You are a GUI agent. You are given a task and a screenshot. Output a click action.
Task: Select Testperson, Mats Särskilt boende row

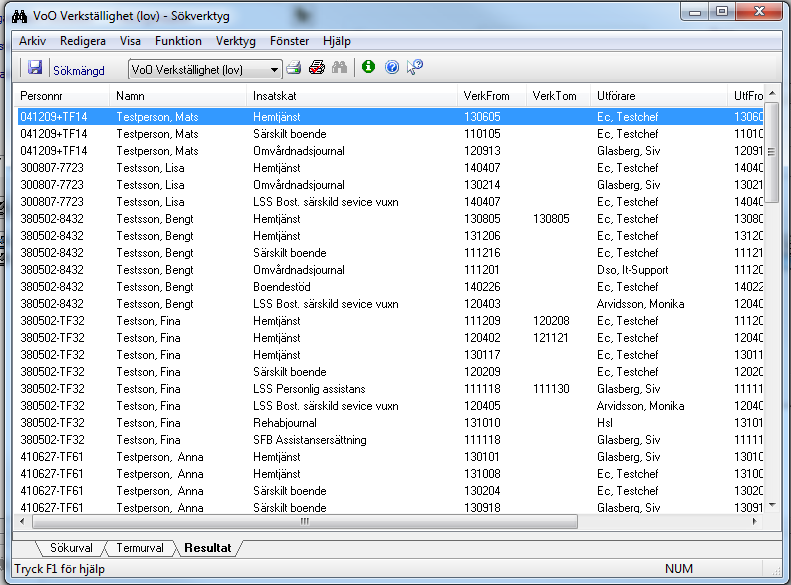click(390, 134)
